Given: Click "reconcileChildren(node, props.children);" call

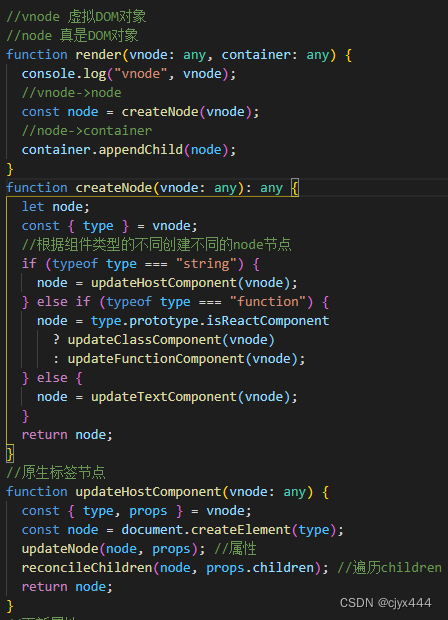Looking at the screenshot, I should 175,568.
